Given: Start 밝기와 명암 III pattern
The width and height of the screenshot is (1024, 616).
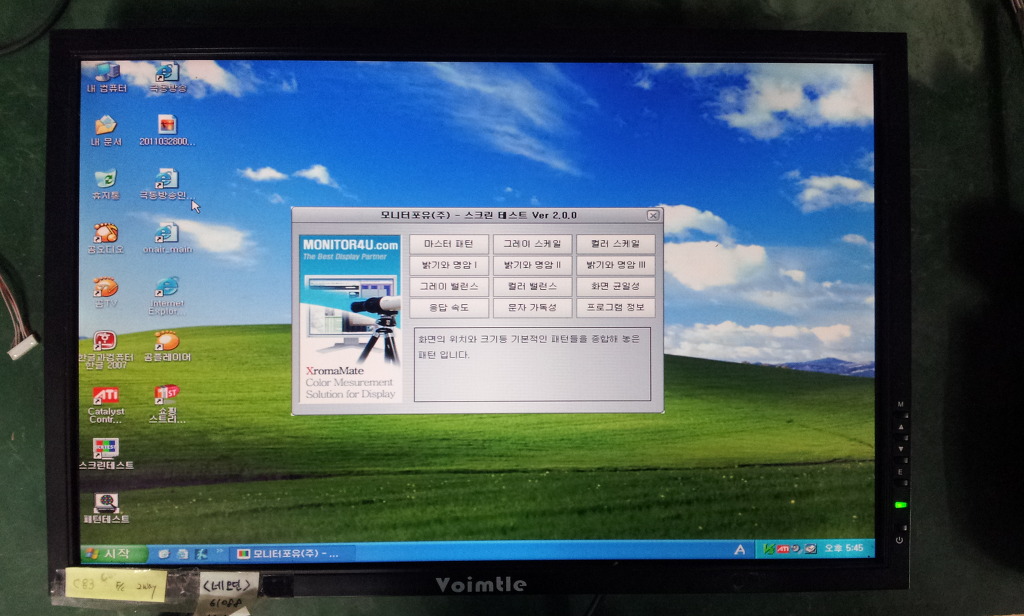Looking at the screenshot, I should click(x=615, y=265).
